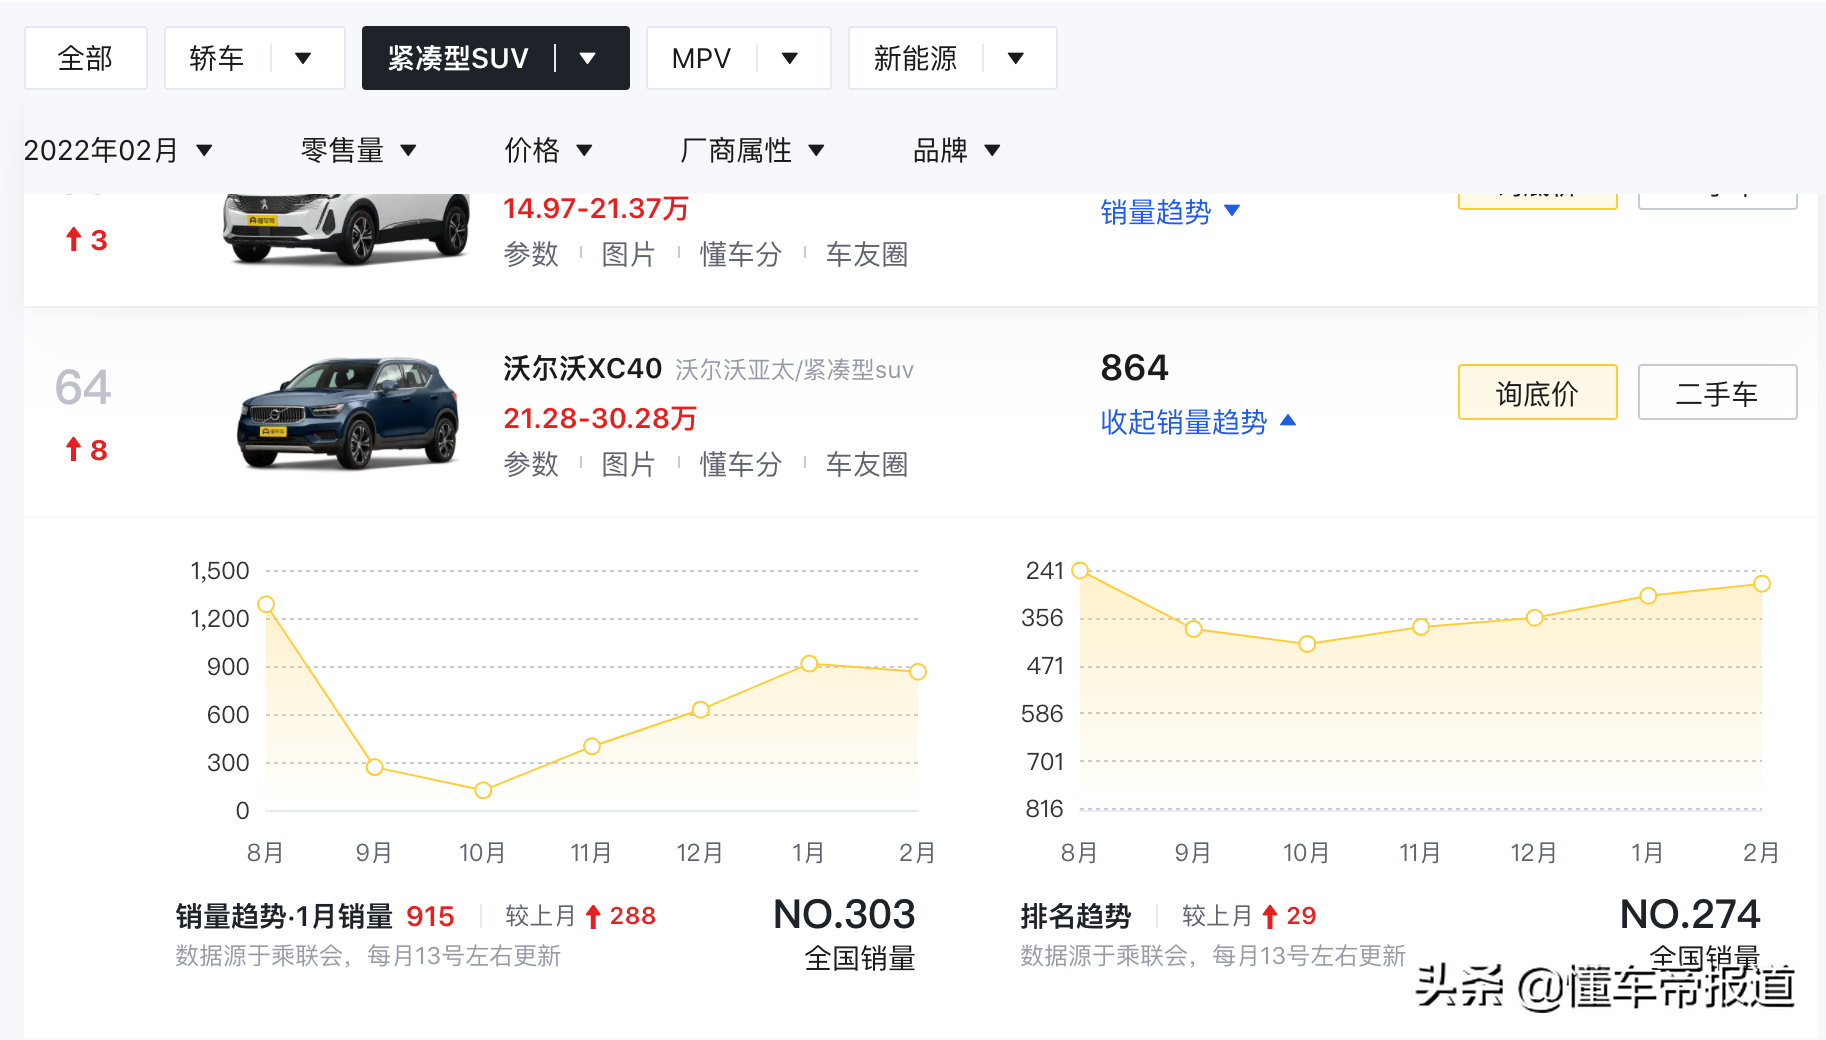
Task: Click 二手车 button for 沃尔沃XC40
Action: (1717, 392)
